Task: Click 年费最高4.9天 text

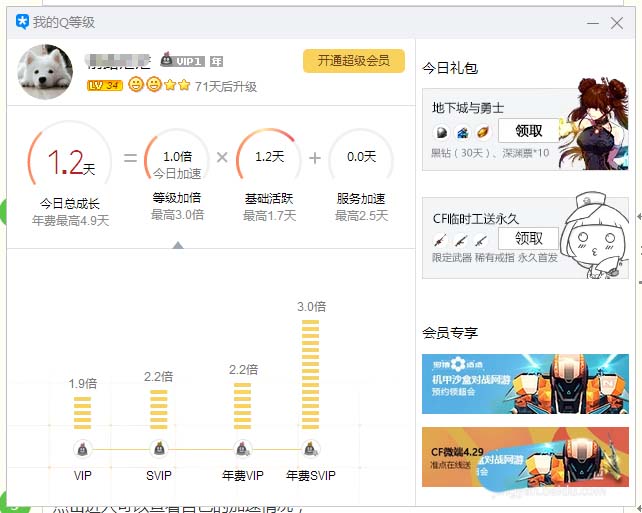Action: [x=70, y=221]
